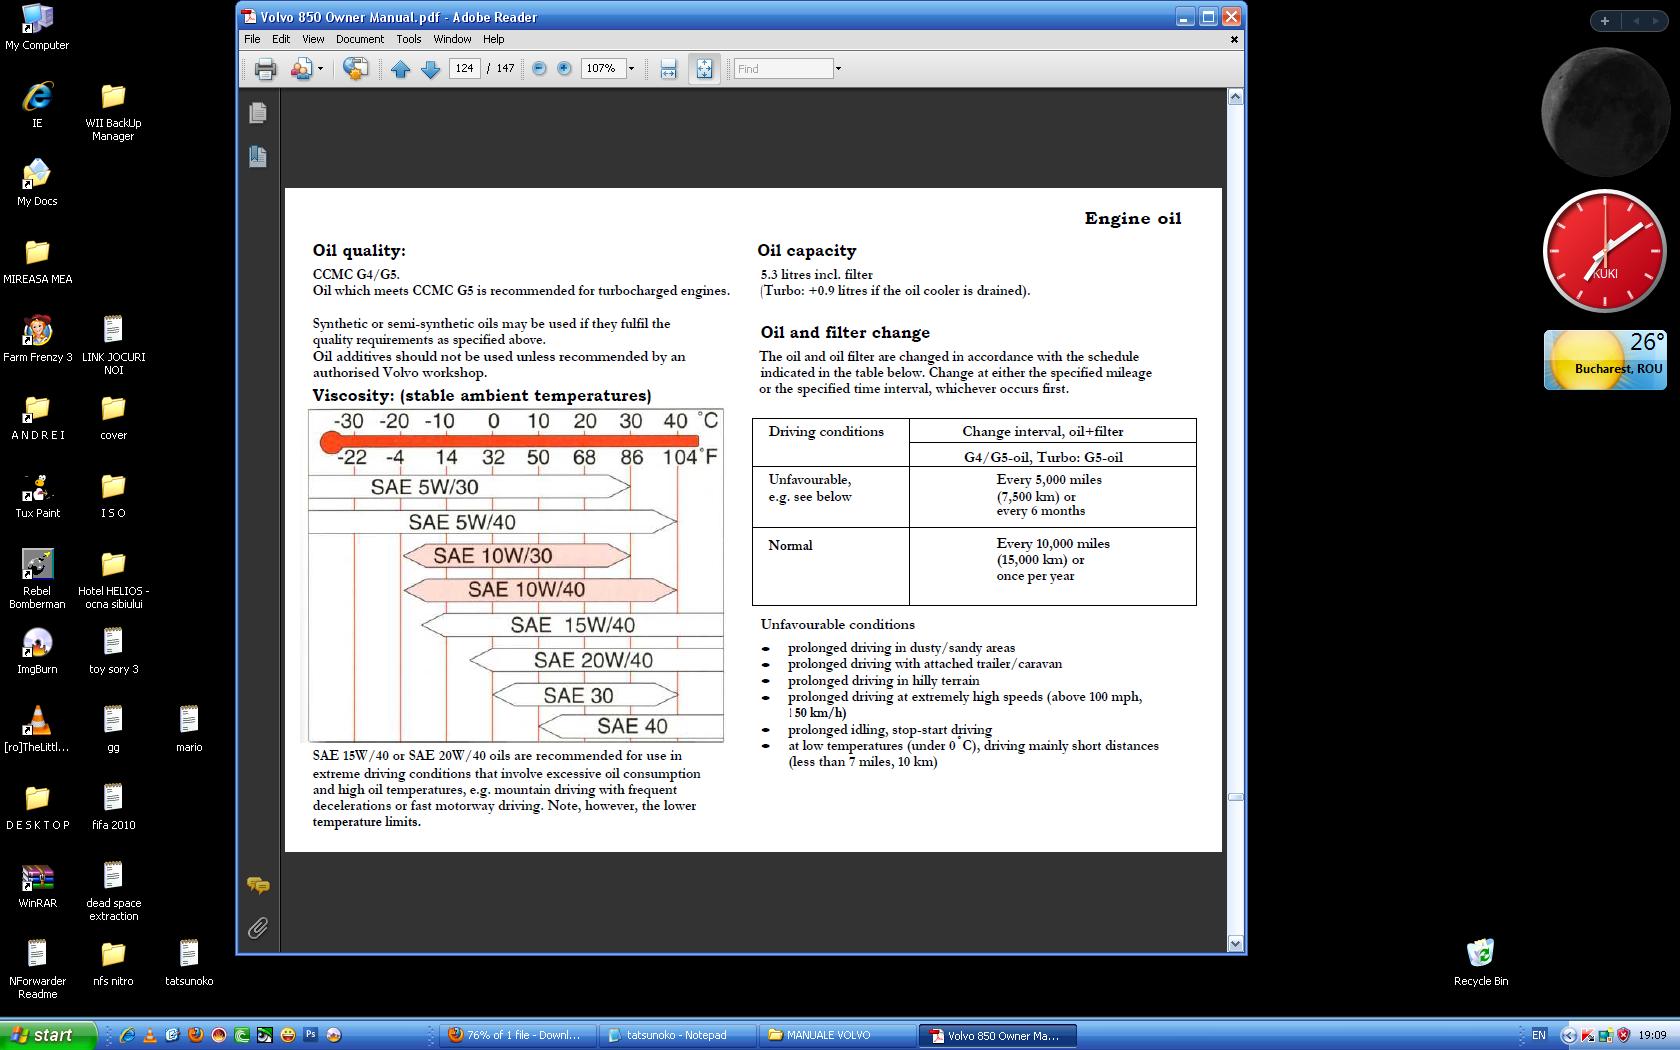Open dropdown arrow next to email icon
Screen dimensions: 1680x1050
tap(320, 69)
